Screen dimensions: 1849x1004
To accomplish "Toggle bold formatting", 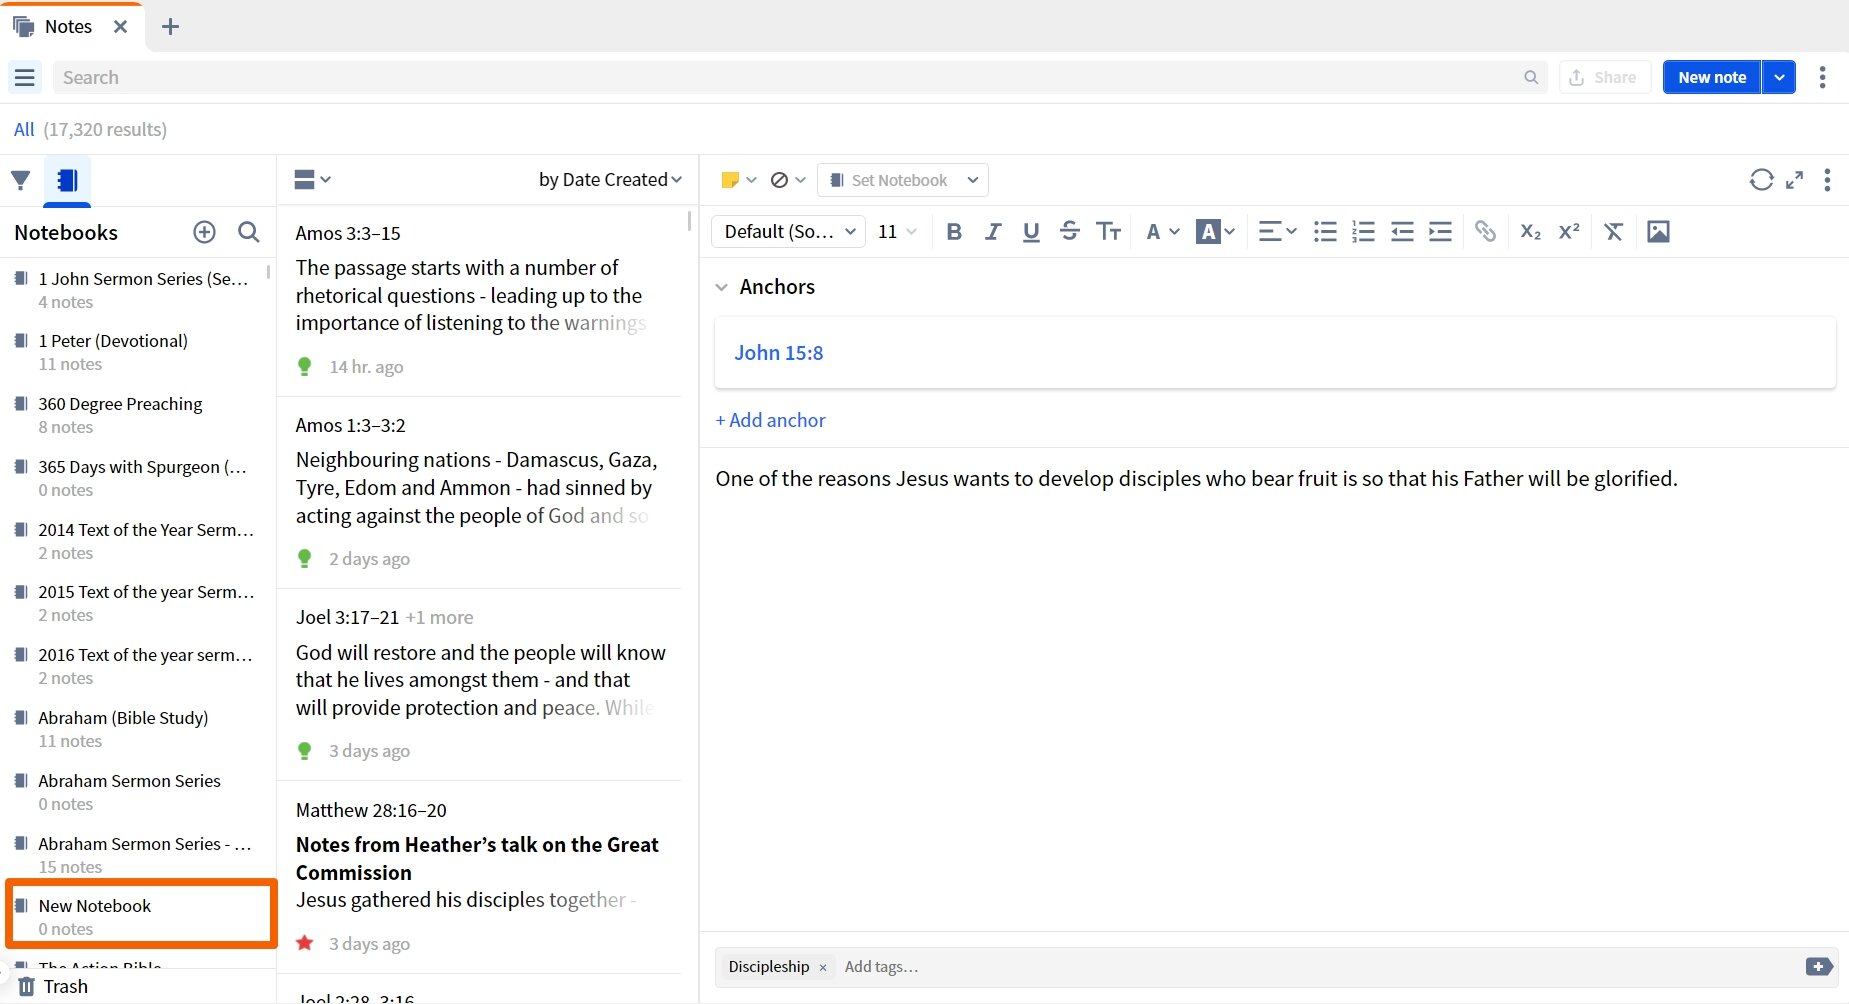I will tap(954, 232).
